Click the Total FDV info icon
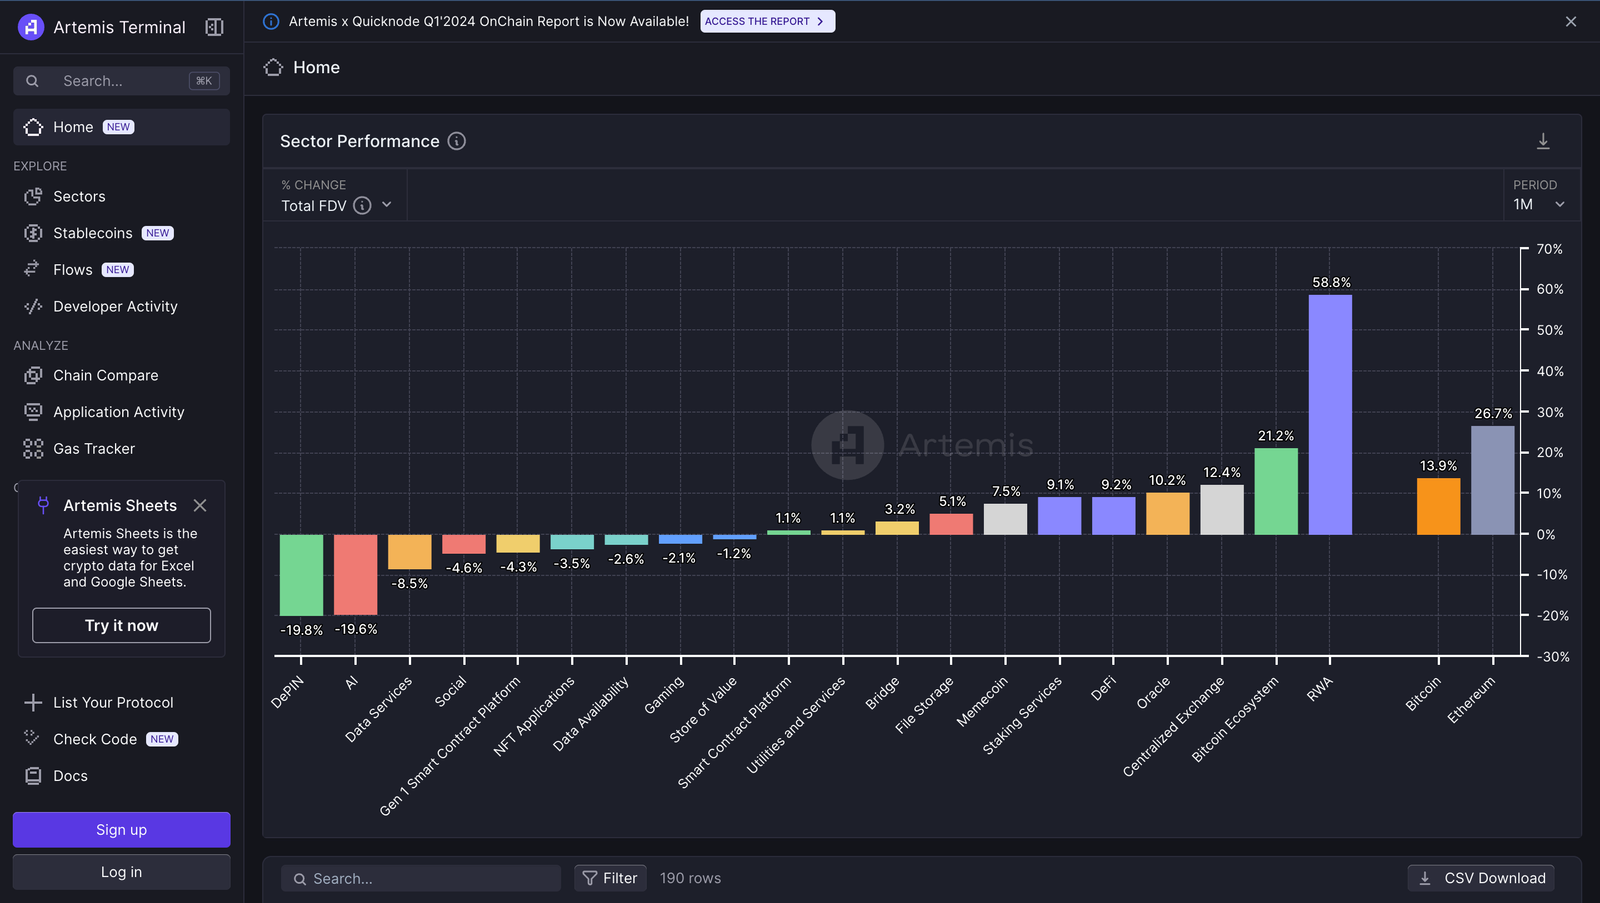The image size is (1600, 903). click(x=362, y=205)
